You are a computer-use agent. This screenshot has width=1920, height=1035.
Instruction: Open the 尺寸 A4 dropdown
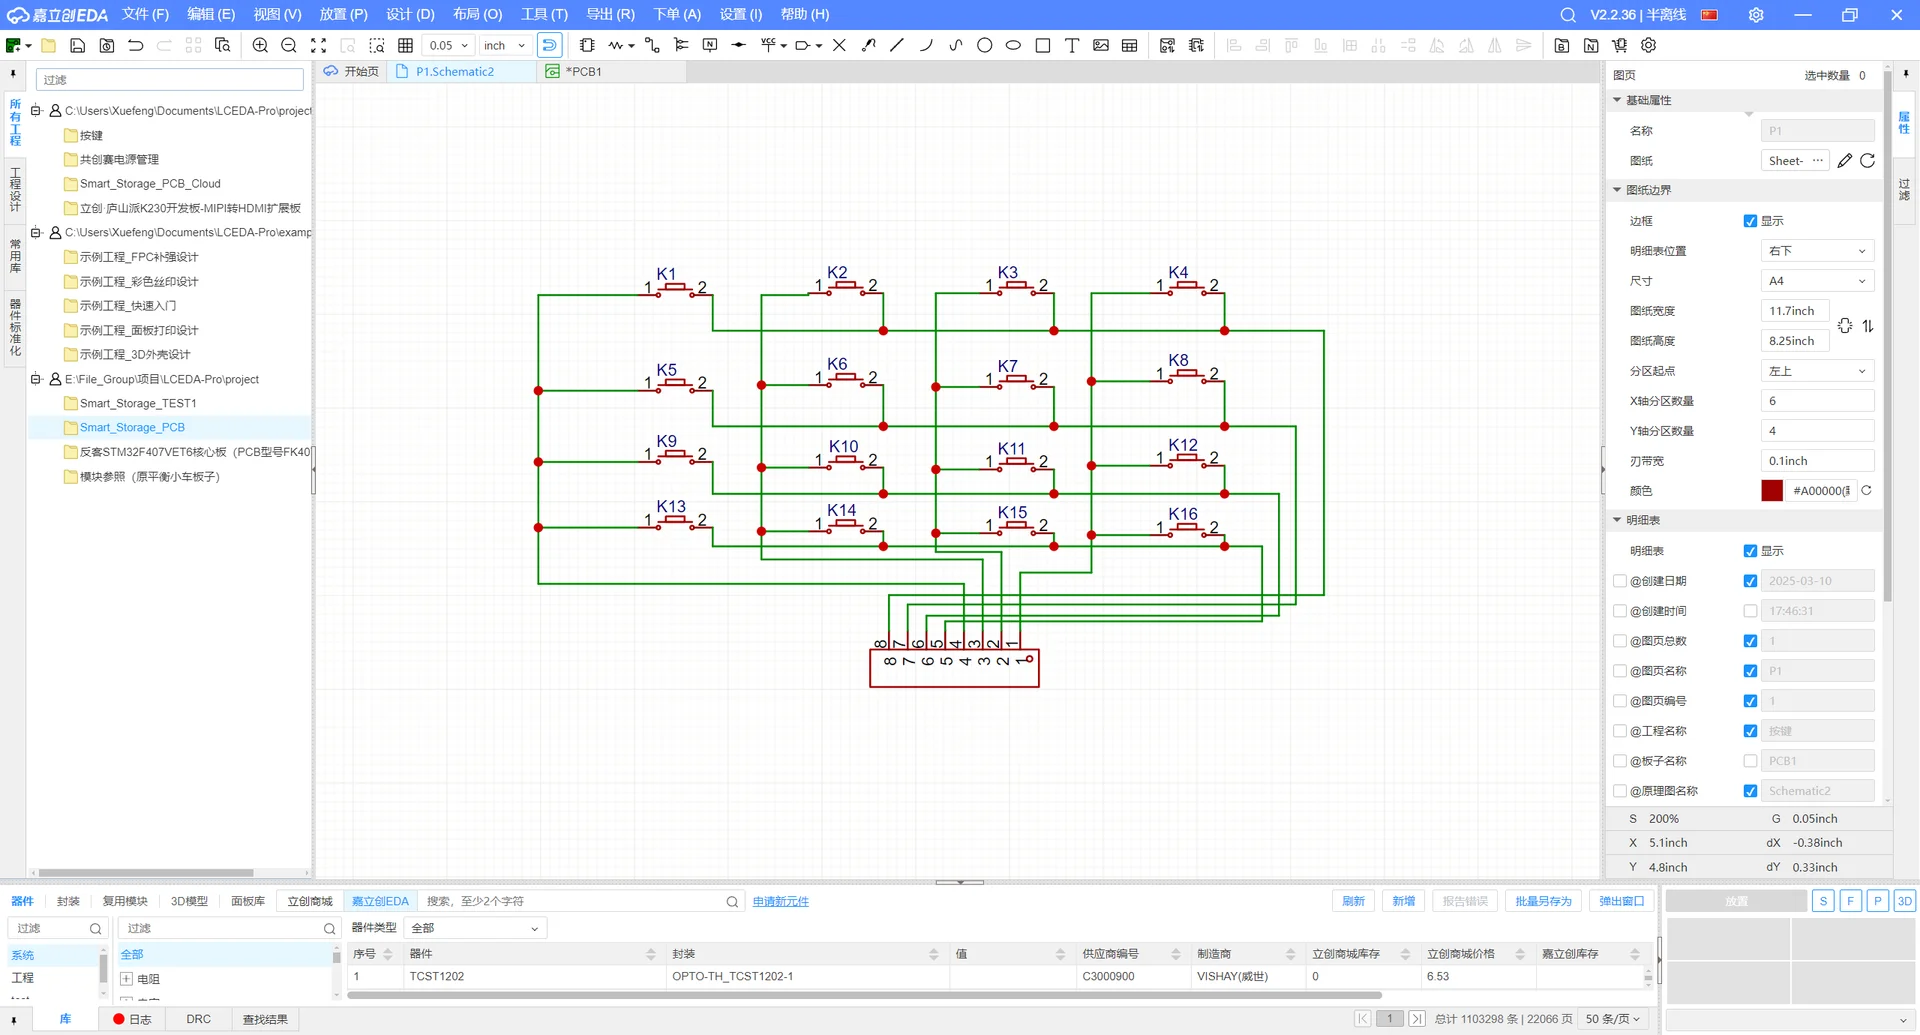1817,280
